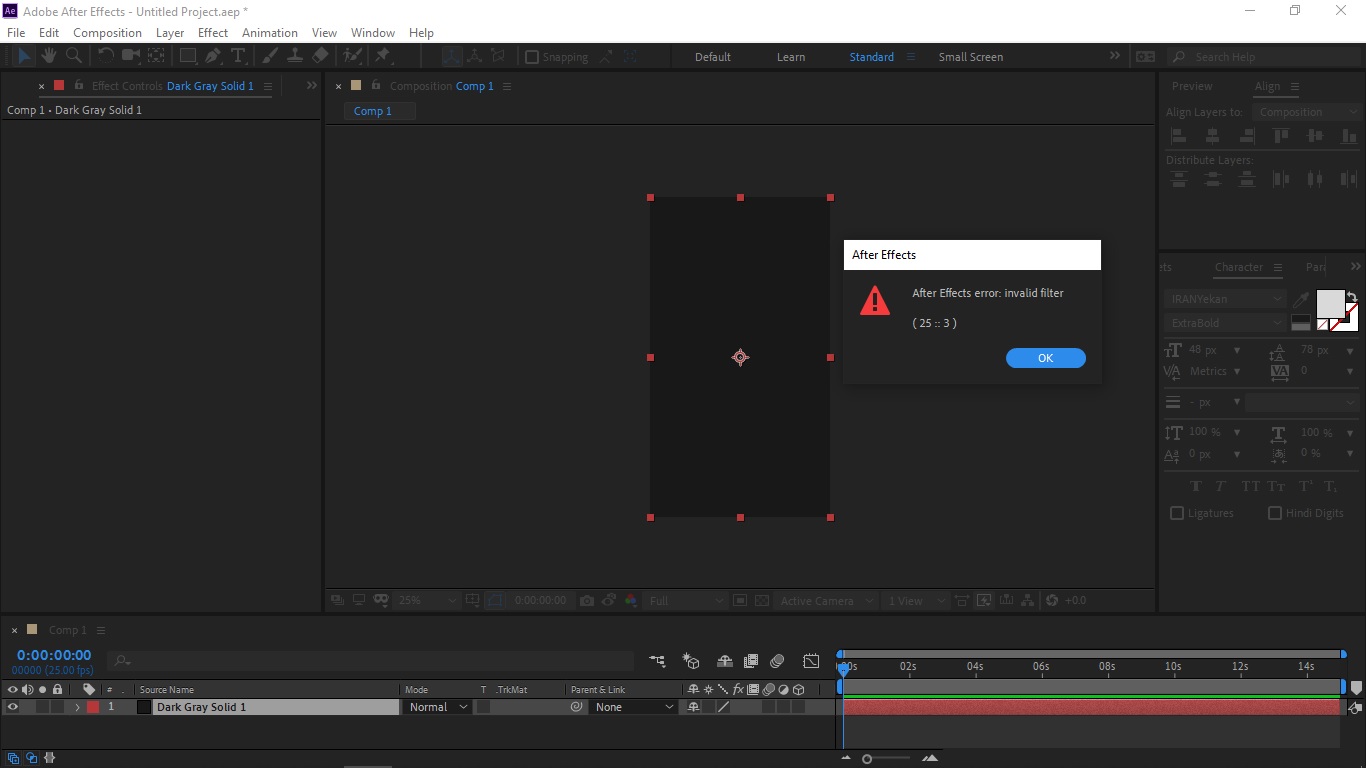Select the Pan Behind anchor point tool
This screenshot has width=1366, height=768.
tap(157, 56)
